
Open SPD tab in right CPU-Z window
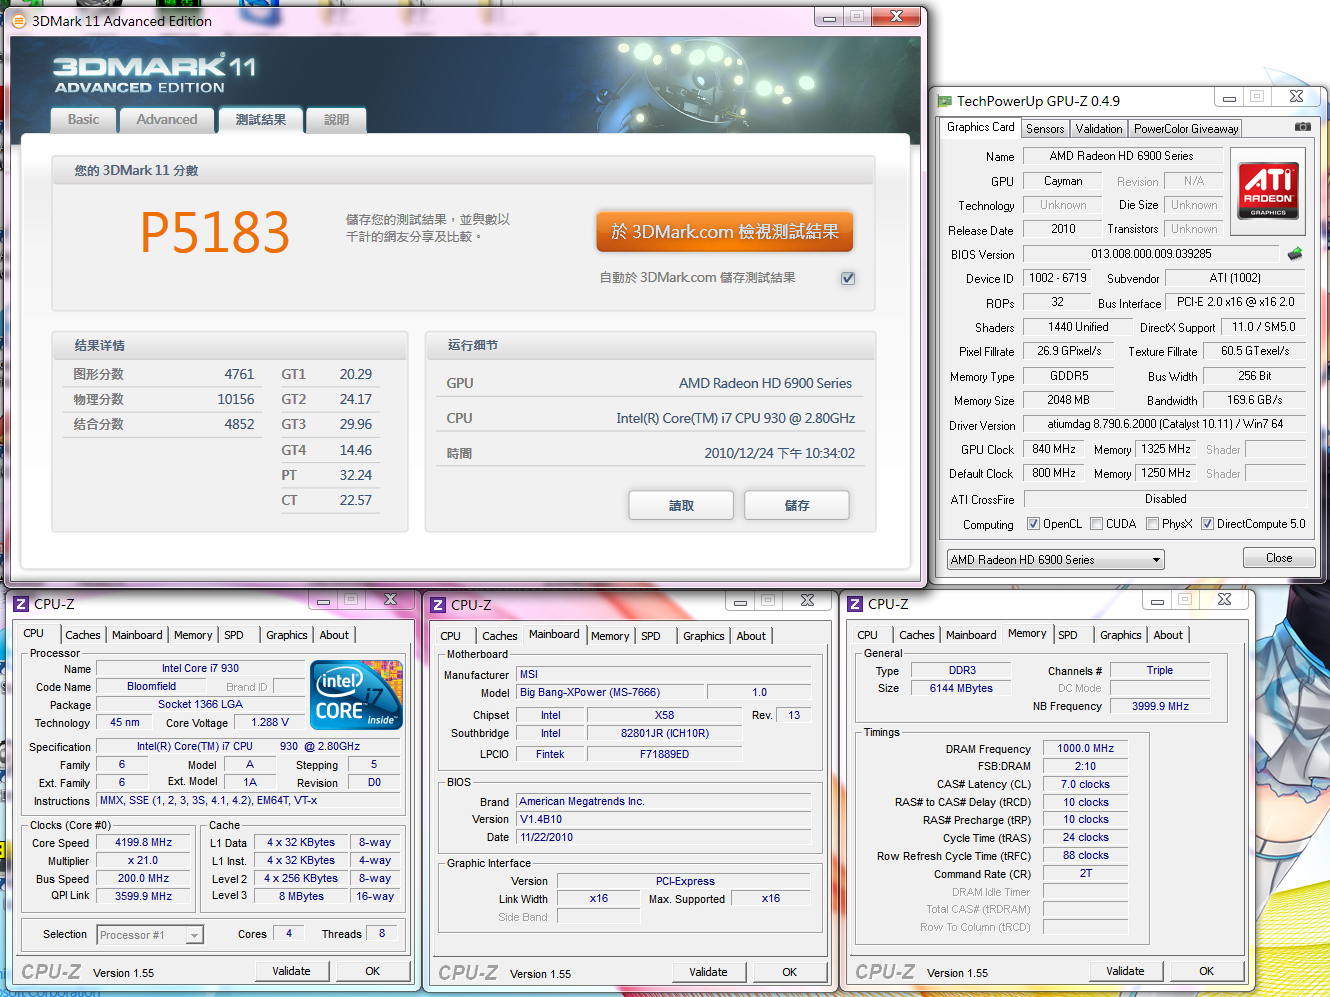tap(1068, 635)
